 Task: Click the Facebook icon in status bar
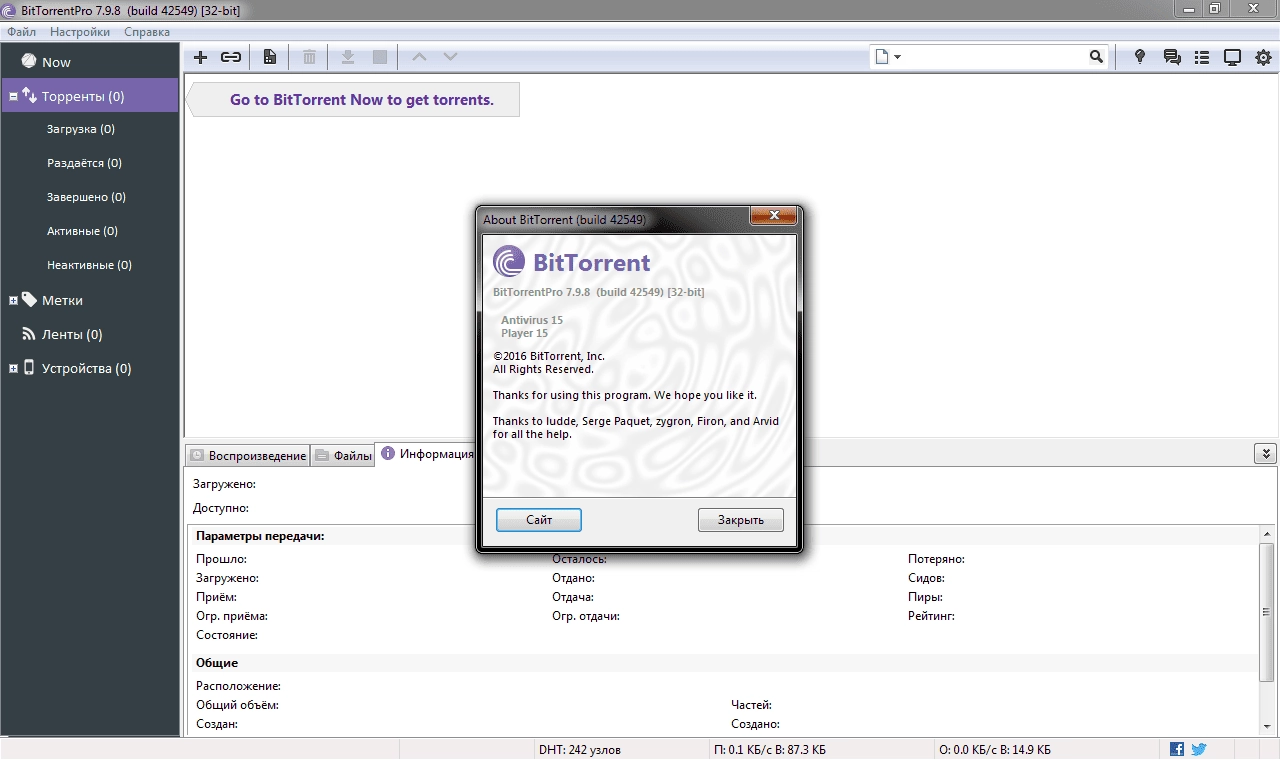(x=1177, y=749)
